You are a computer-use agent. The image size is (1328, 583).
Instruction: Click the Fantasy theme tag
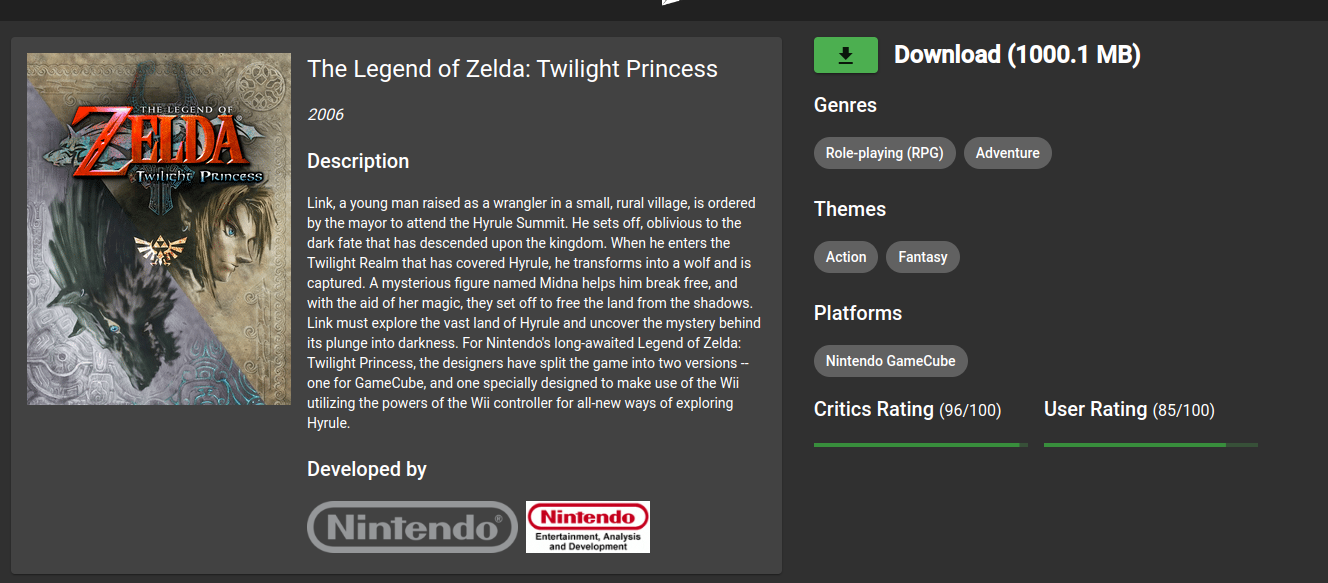(x=922, y=257)
